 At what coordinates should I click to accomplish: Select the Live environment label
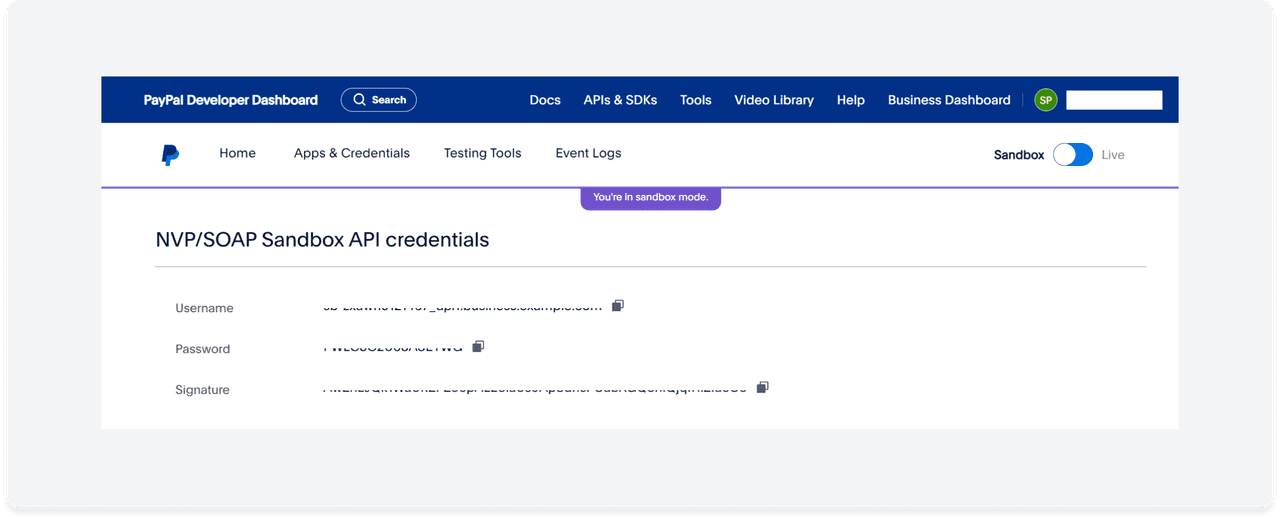pos(1113,155)
